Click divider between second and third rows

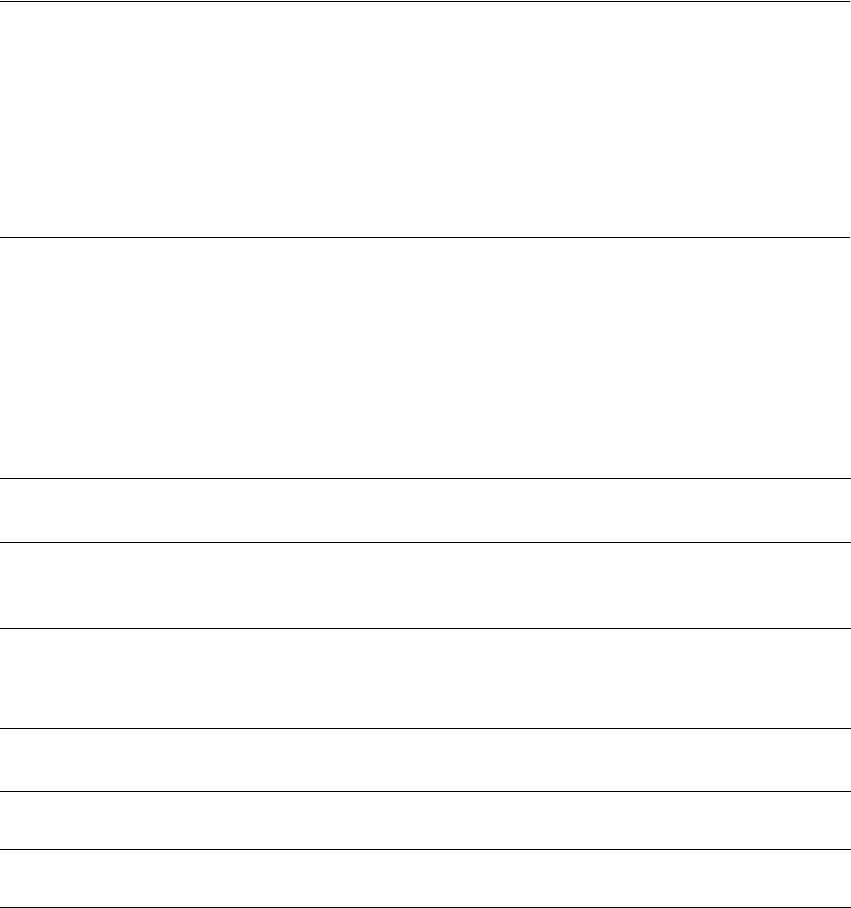425,478
